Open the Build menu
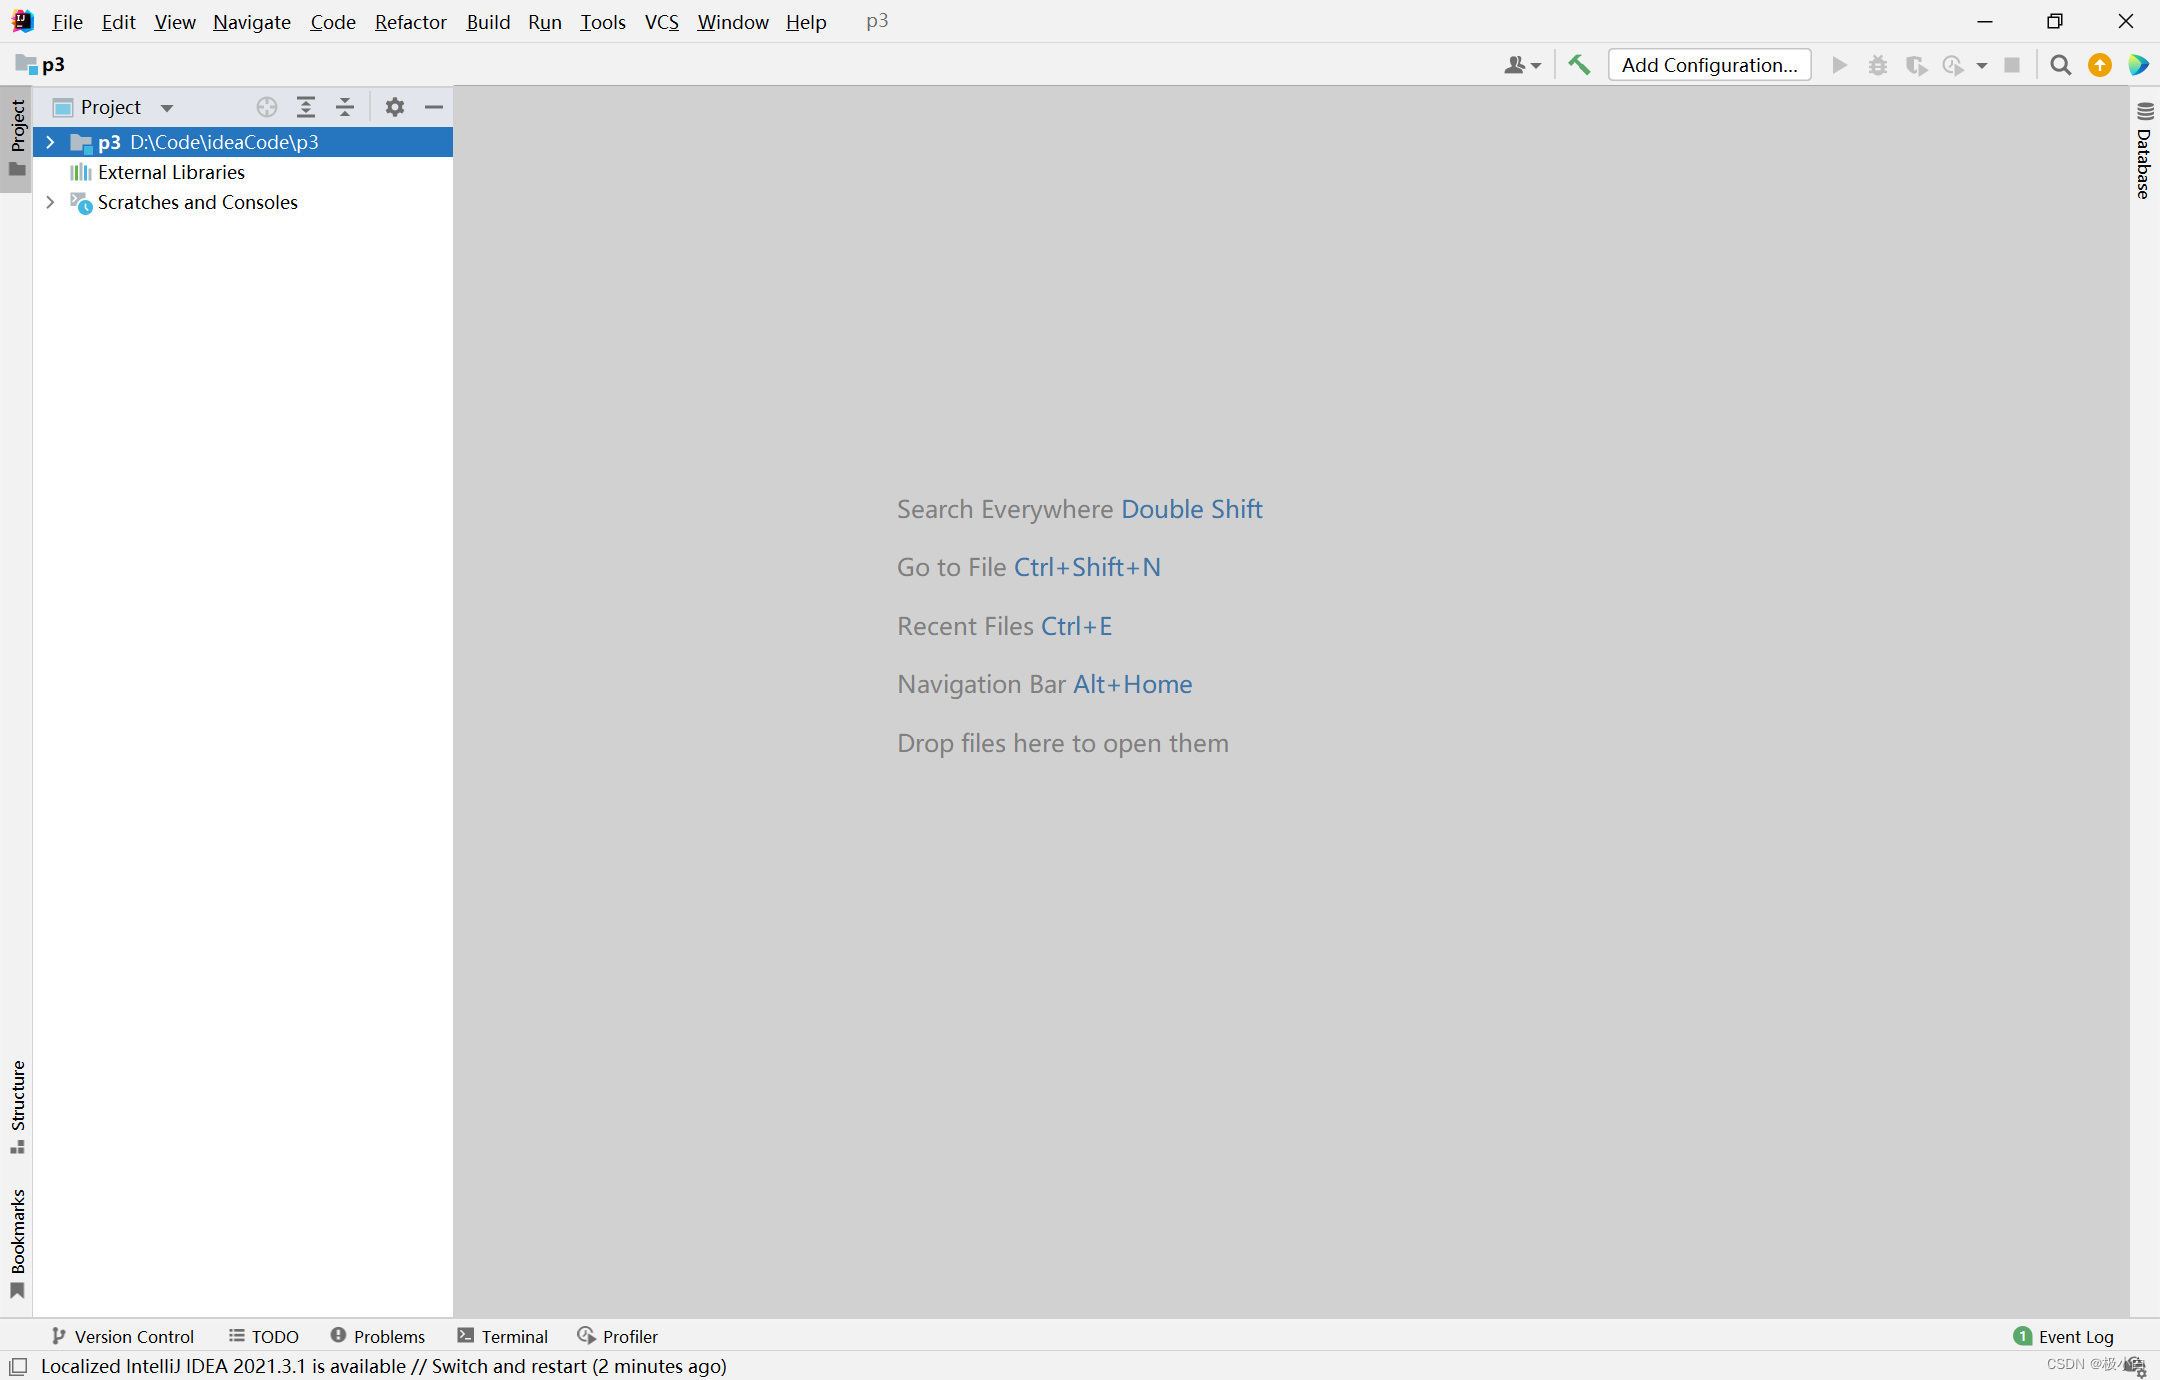This screenshot has width=2160, height=1380. [x=488, y=22]
